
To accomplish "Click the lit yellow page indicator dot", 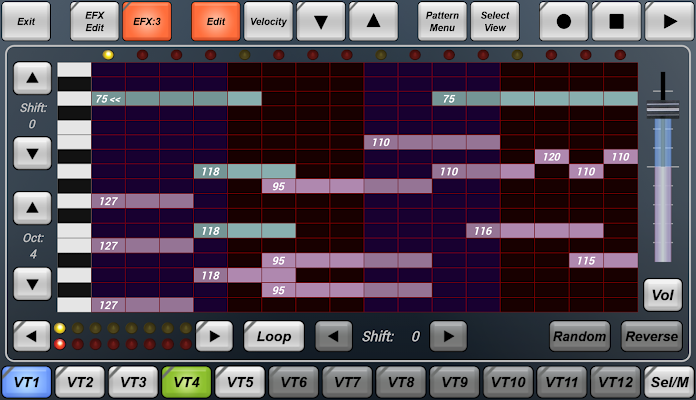I will pos(59,328).
